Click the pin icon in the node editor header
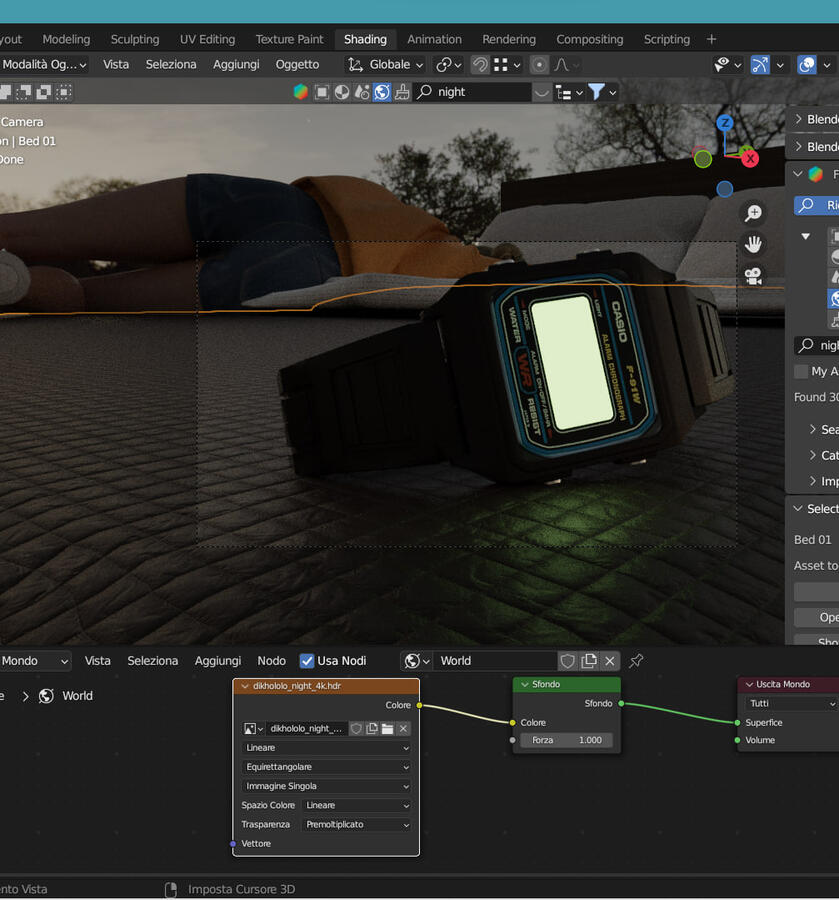This screenshot has width=839, height=900. point(636,661)
